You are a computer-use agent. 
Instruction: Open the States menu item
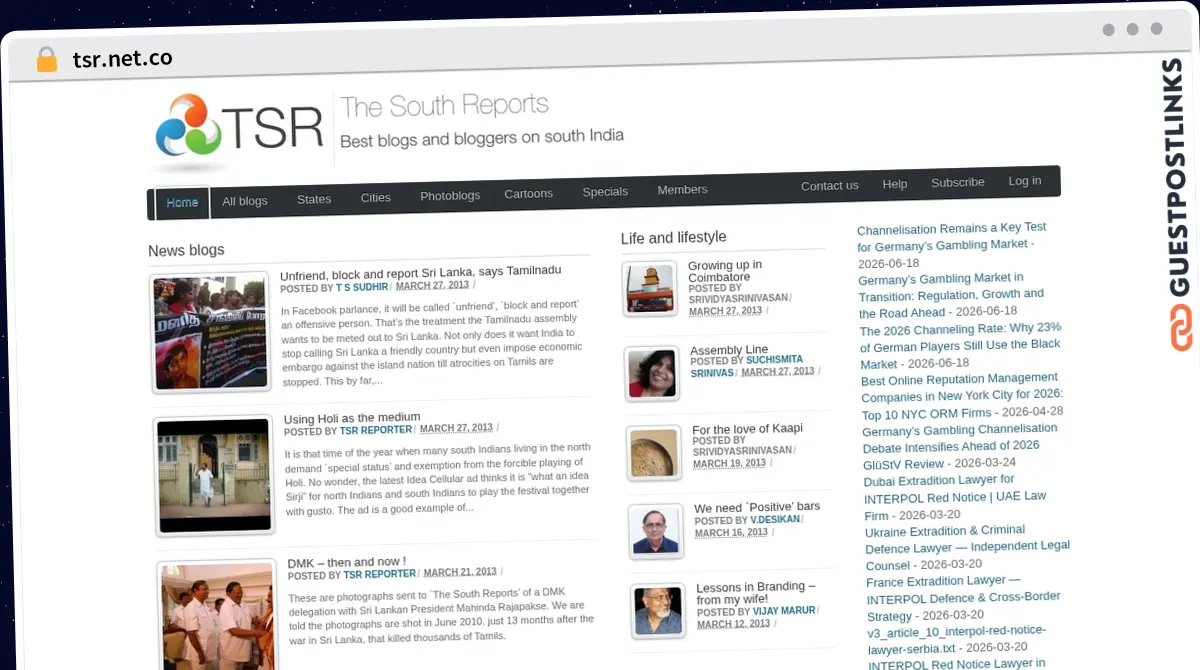coord(314,199)
